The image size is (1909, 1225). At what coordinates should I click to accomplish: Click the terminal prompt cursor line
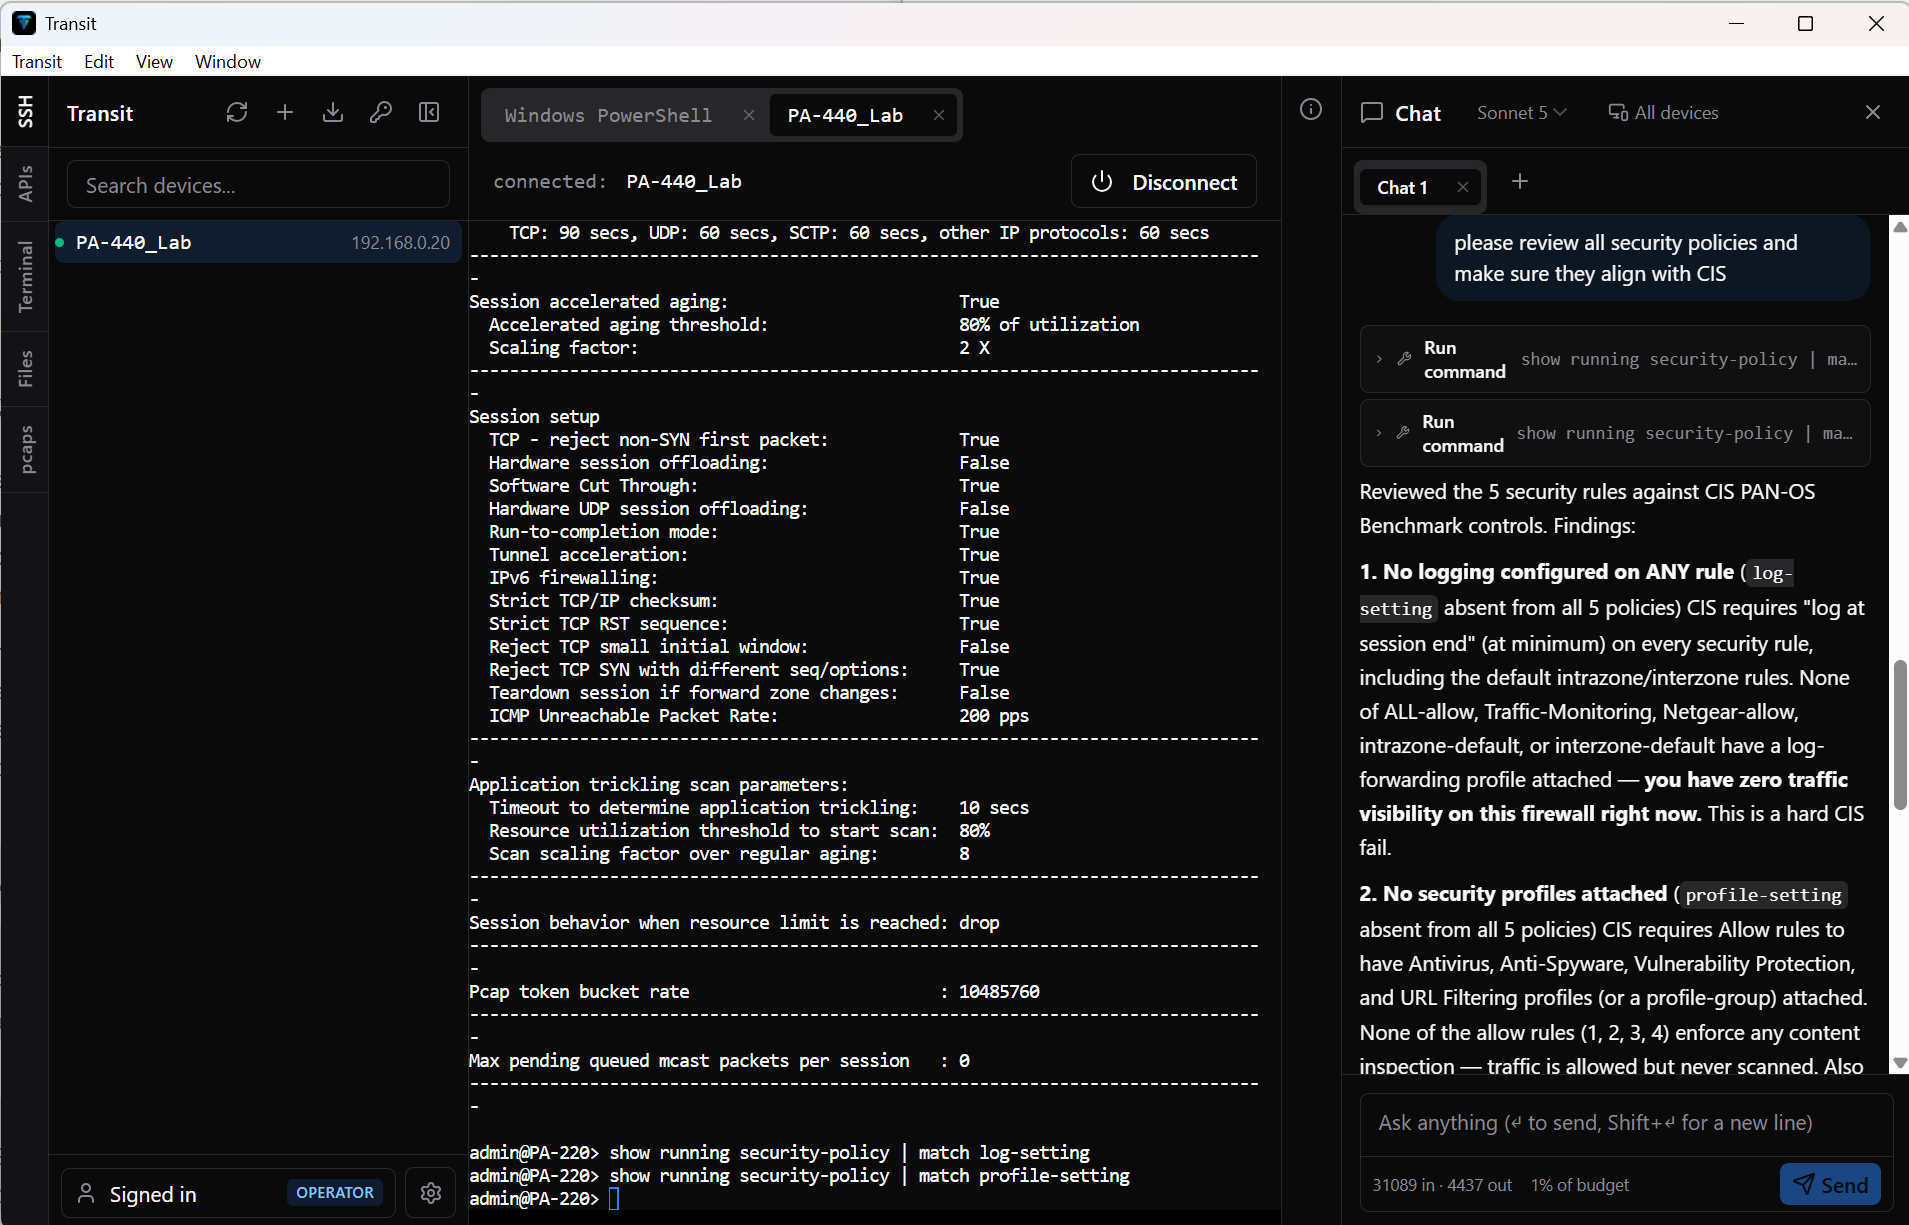pyautogui.click(x=545, y=1198)
